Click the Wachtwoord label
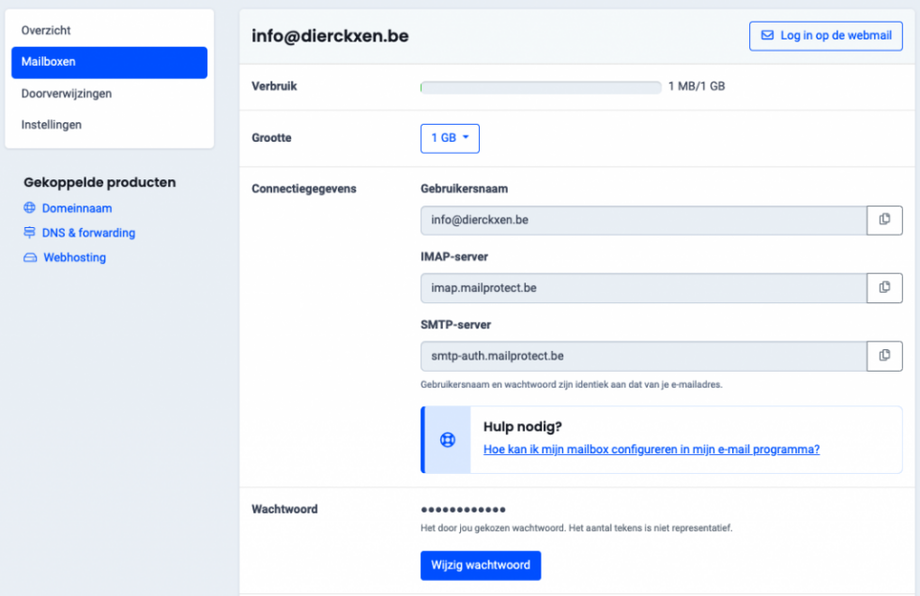Image resolution: width=920 pixels, height=596 pixels. (x=285, y=509)
